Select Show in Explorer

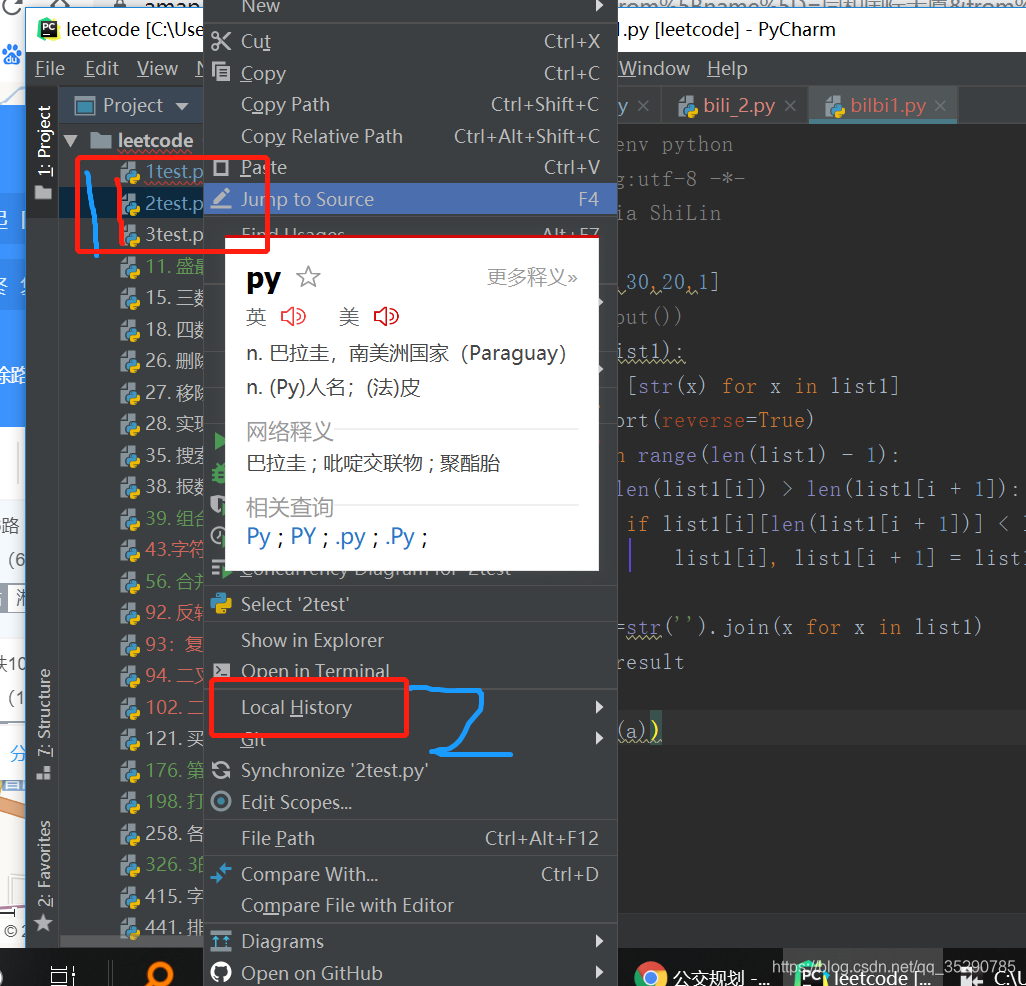pos(410,640)
